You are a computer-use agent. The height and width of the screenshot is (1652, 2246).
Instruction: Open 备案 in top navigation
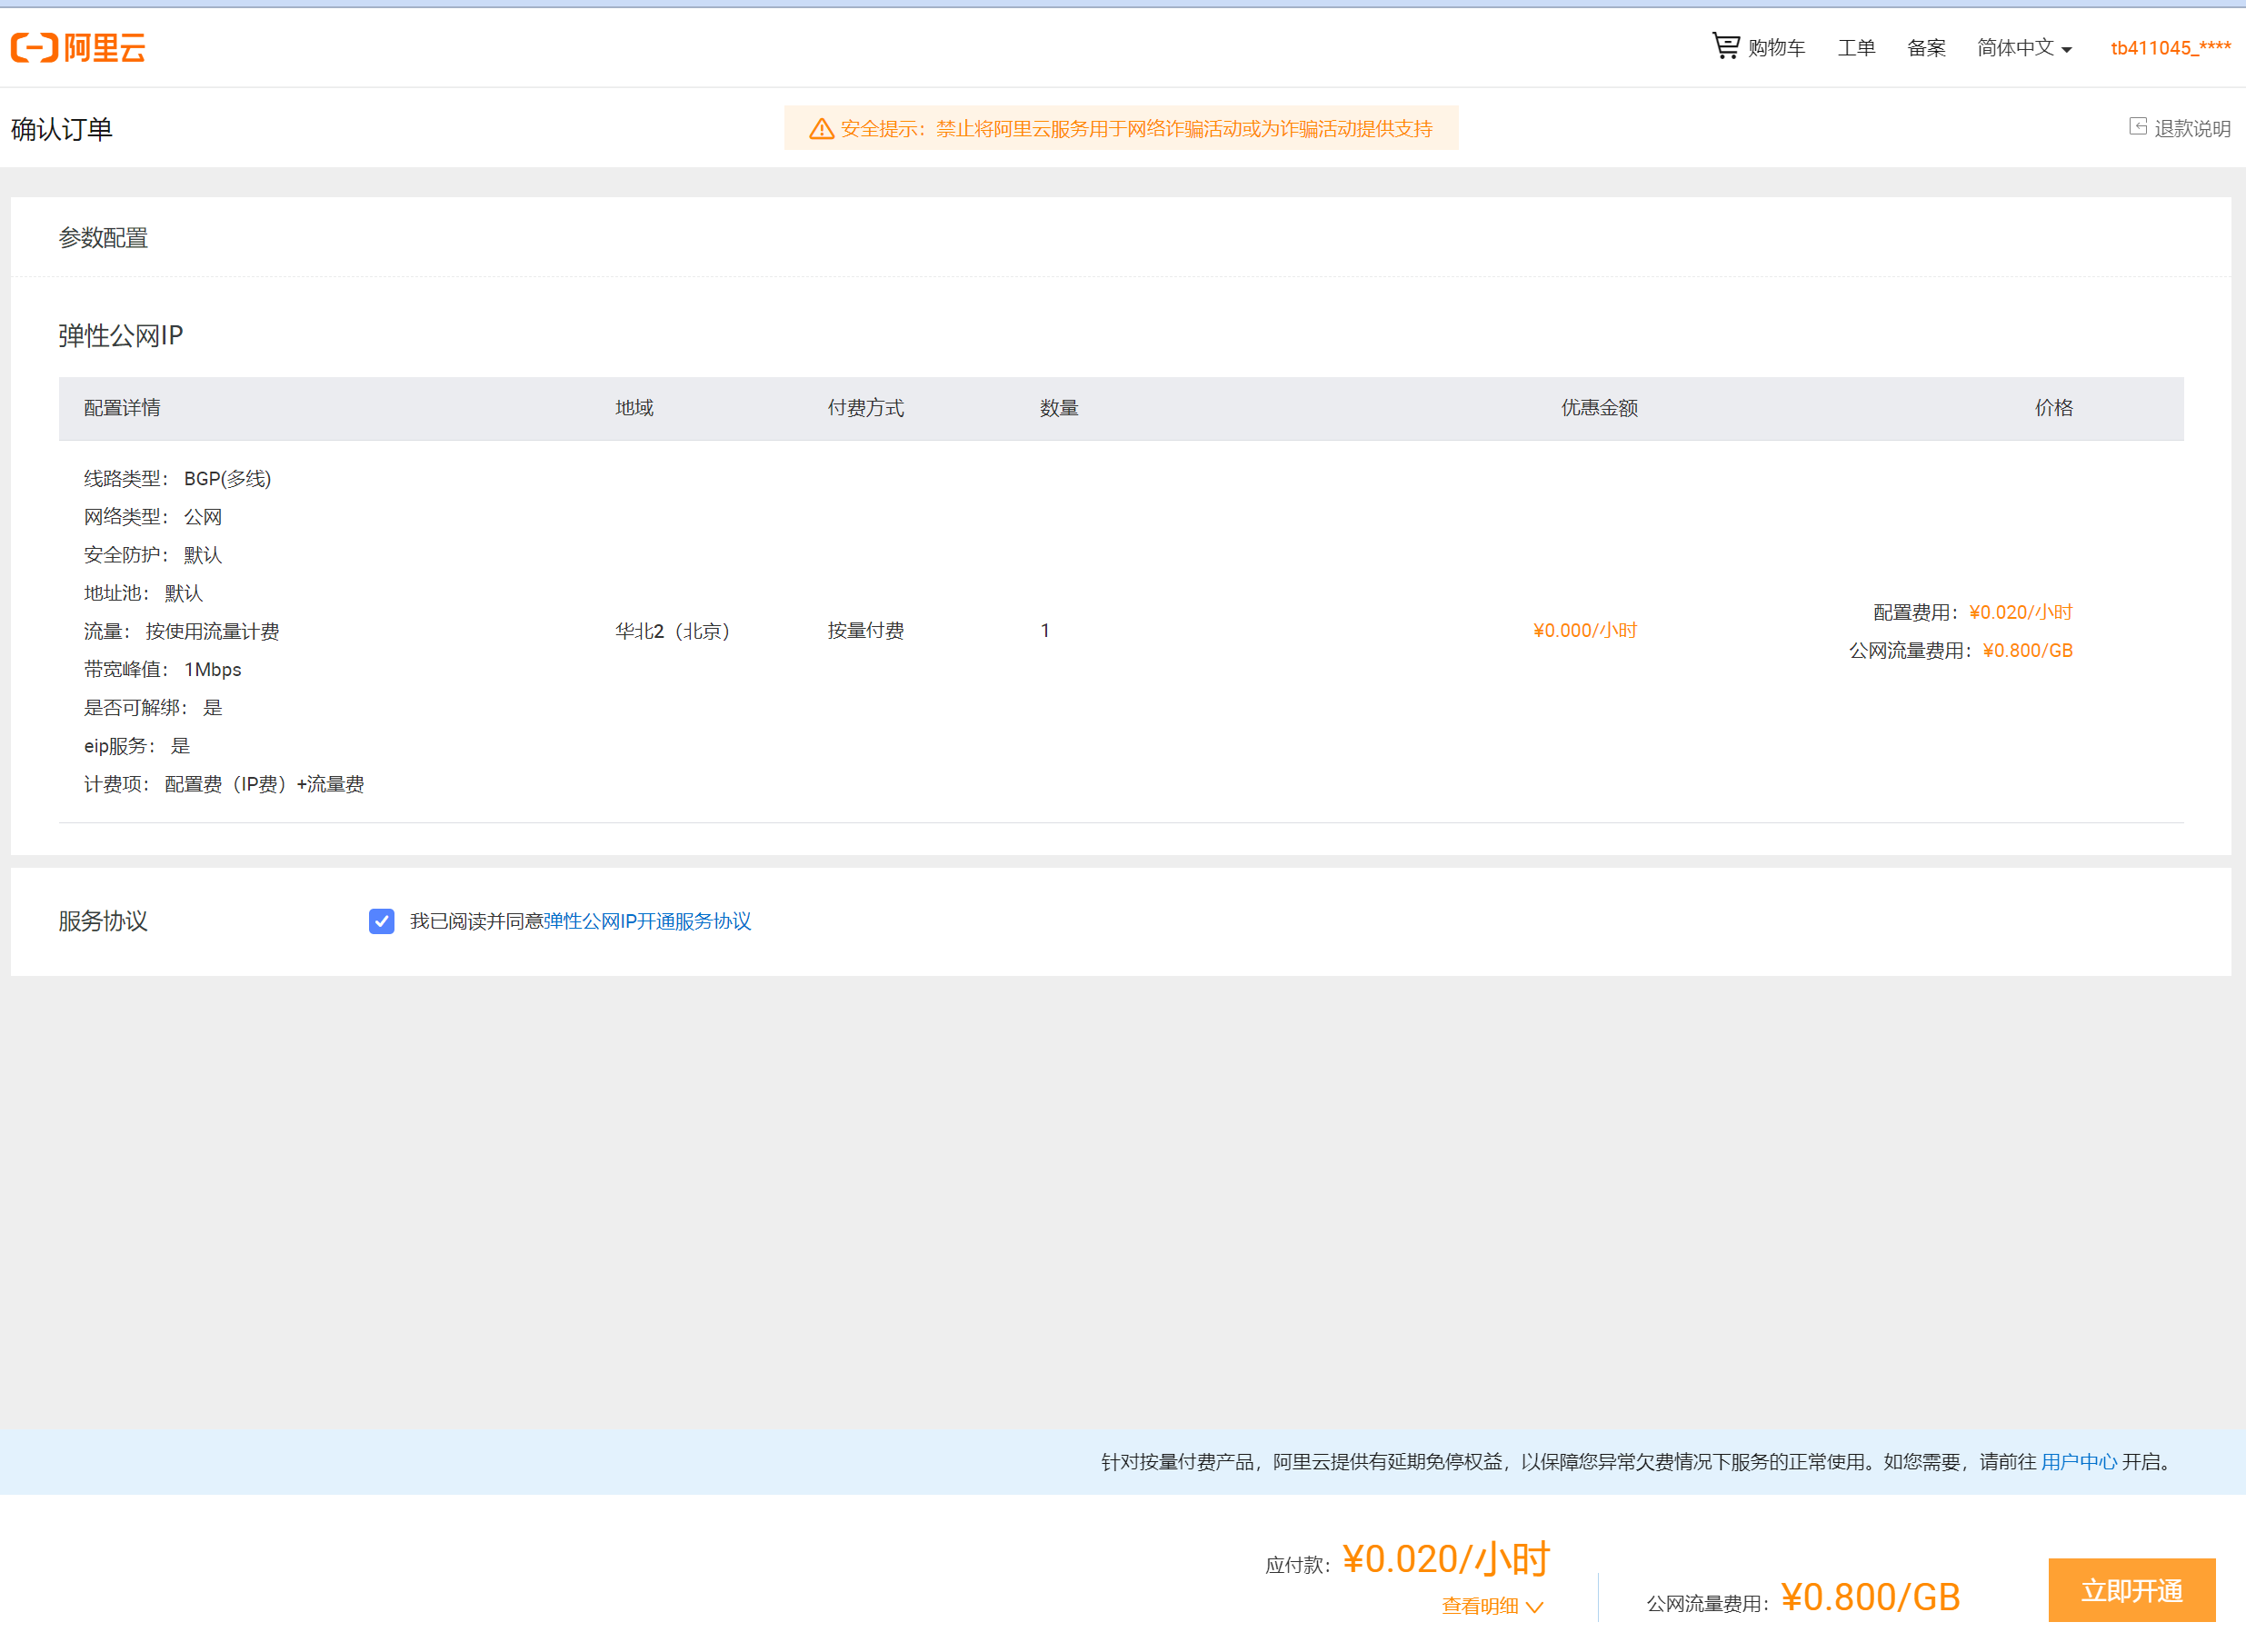click(x=1926, y=48)
